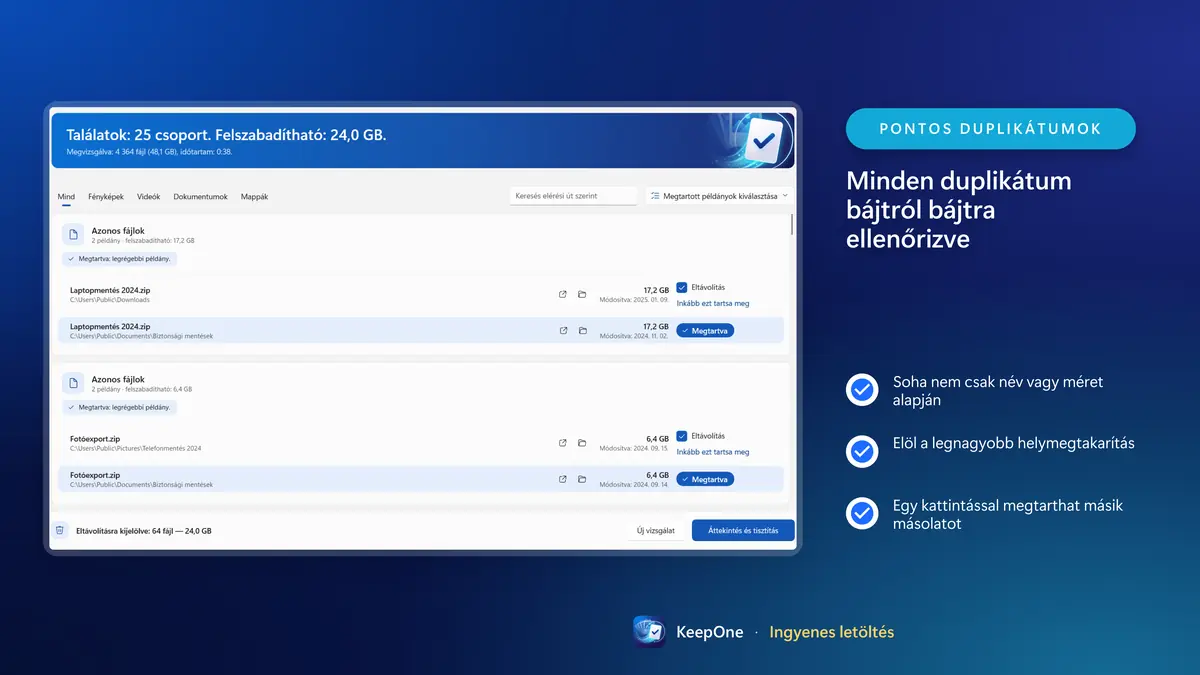Click trash icon beside Eltávolításra kijelölve
This screenshot has width=1200, height=675.
60,530
